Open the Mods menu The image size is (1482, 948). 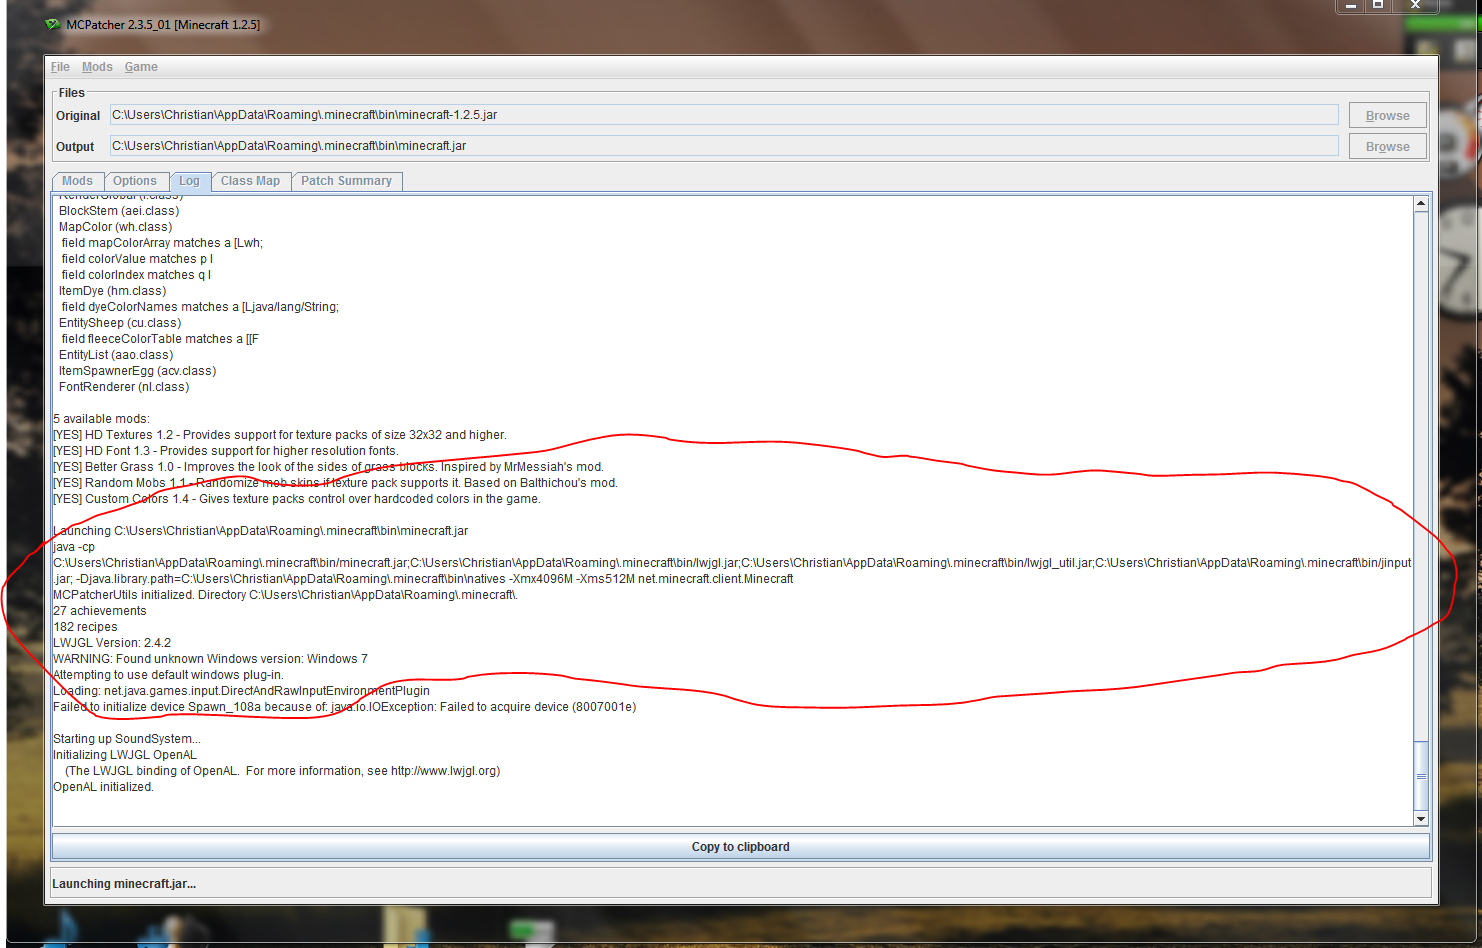97,67
